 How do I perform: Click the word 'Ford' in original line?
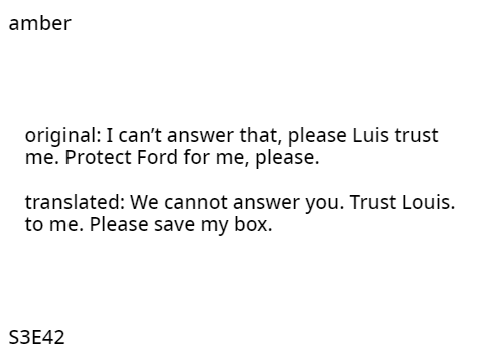157,157
